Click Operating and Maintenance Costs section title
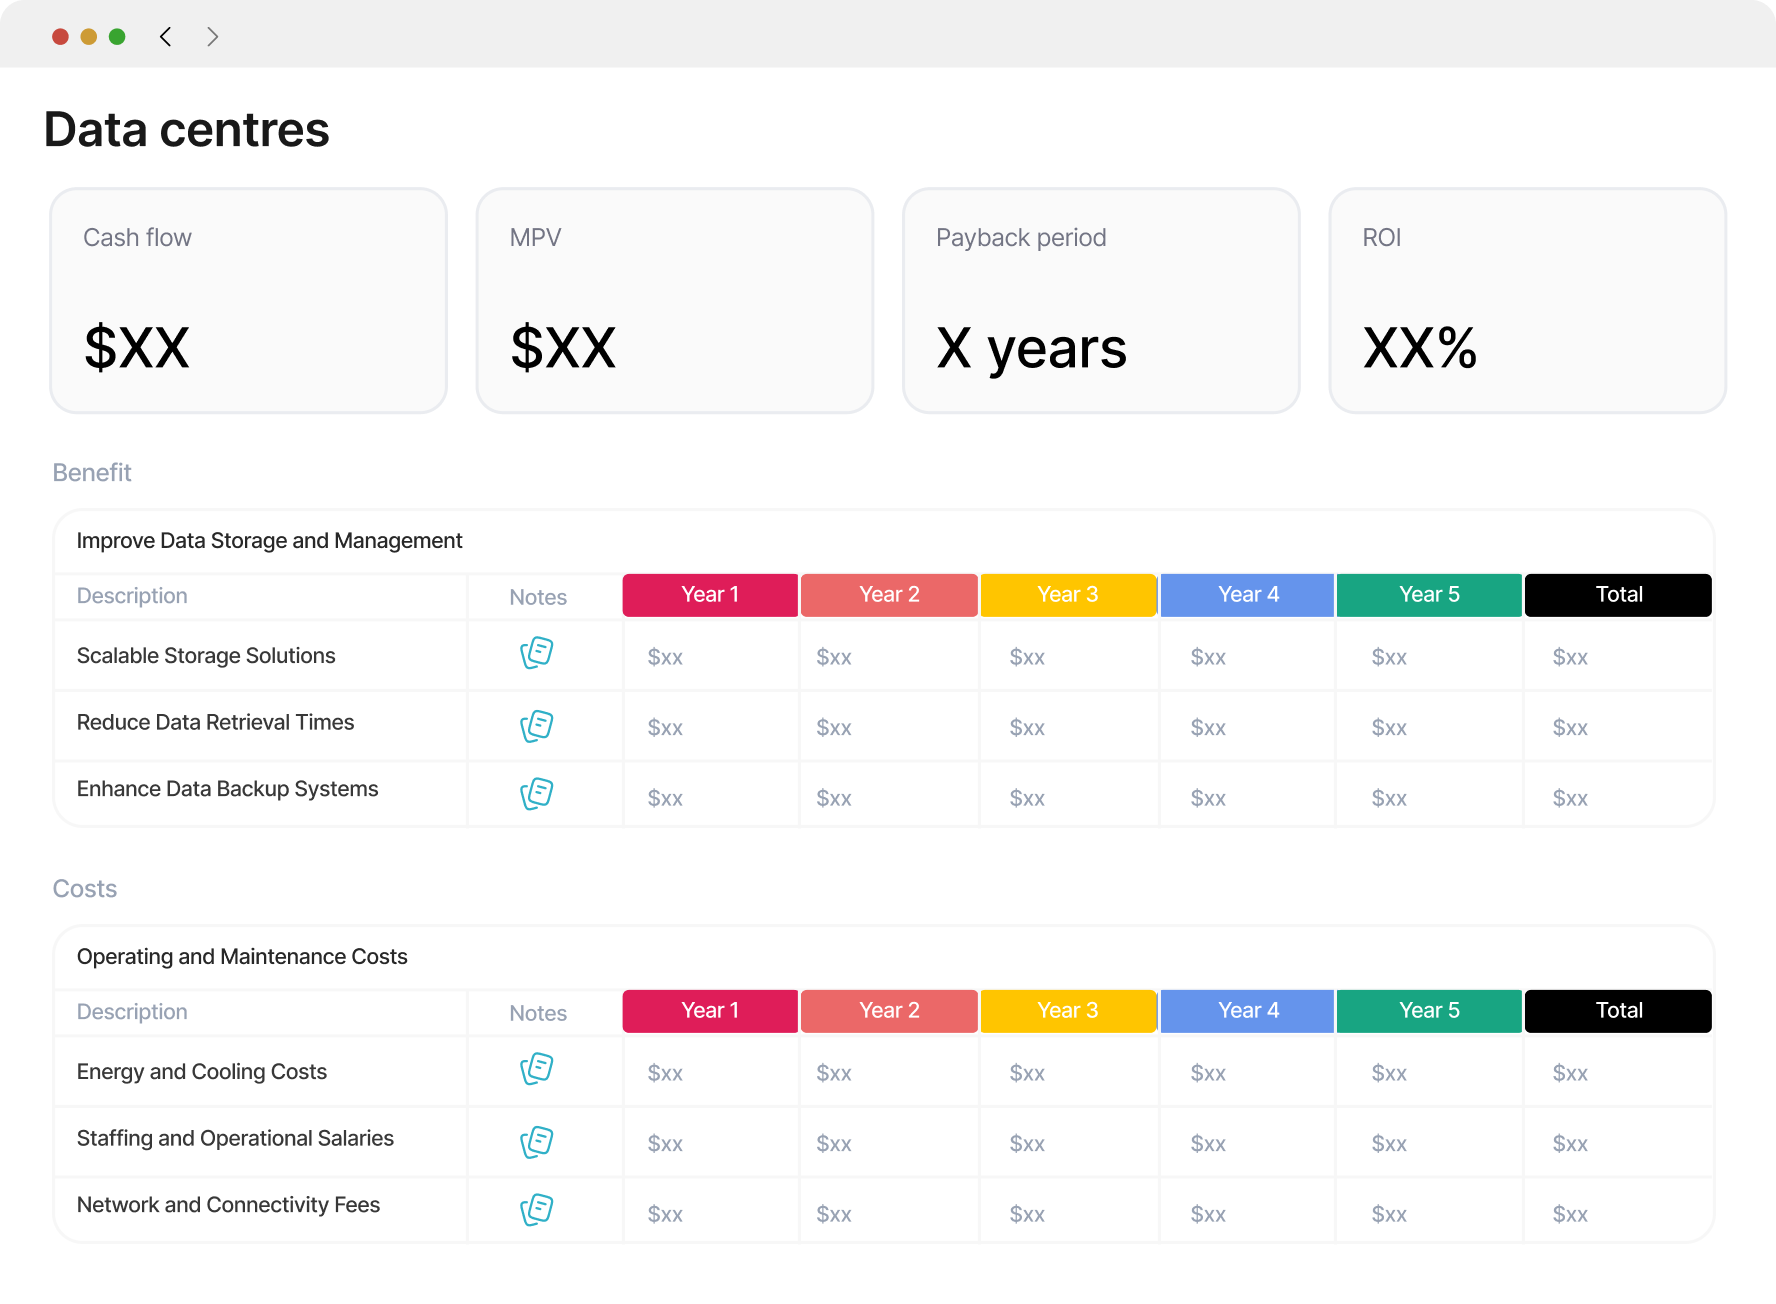 tap(242, 957)
